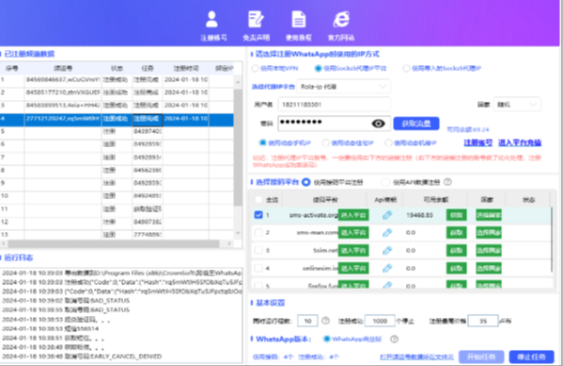Select the WhatsApp business version radio
This screenshot has height=366, width=563.
click(326, 339)
